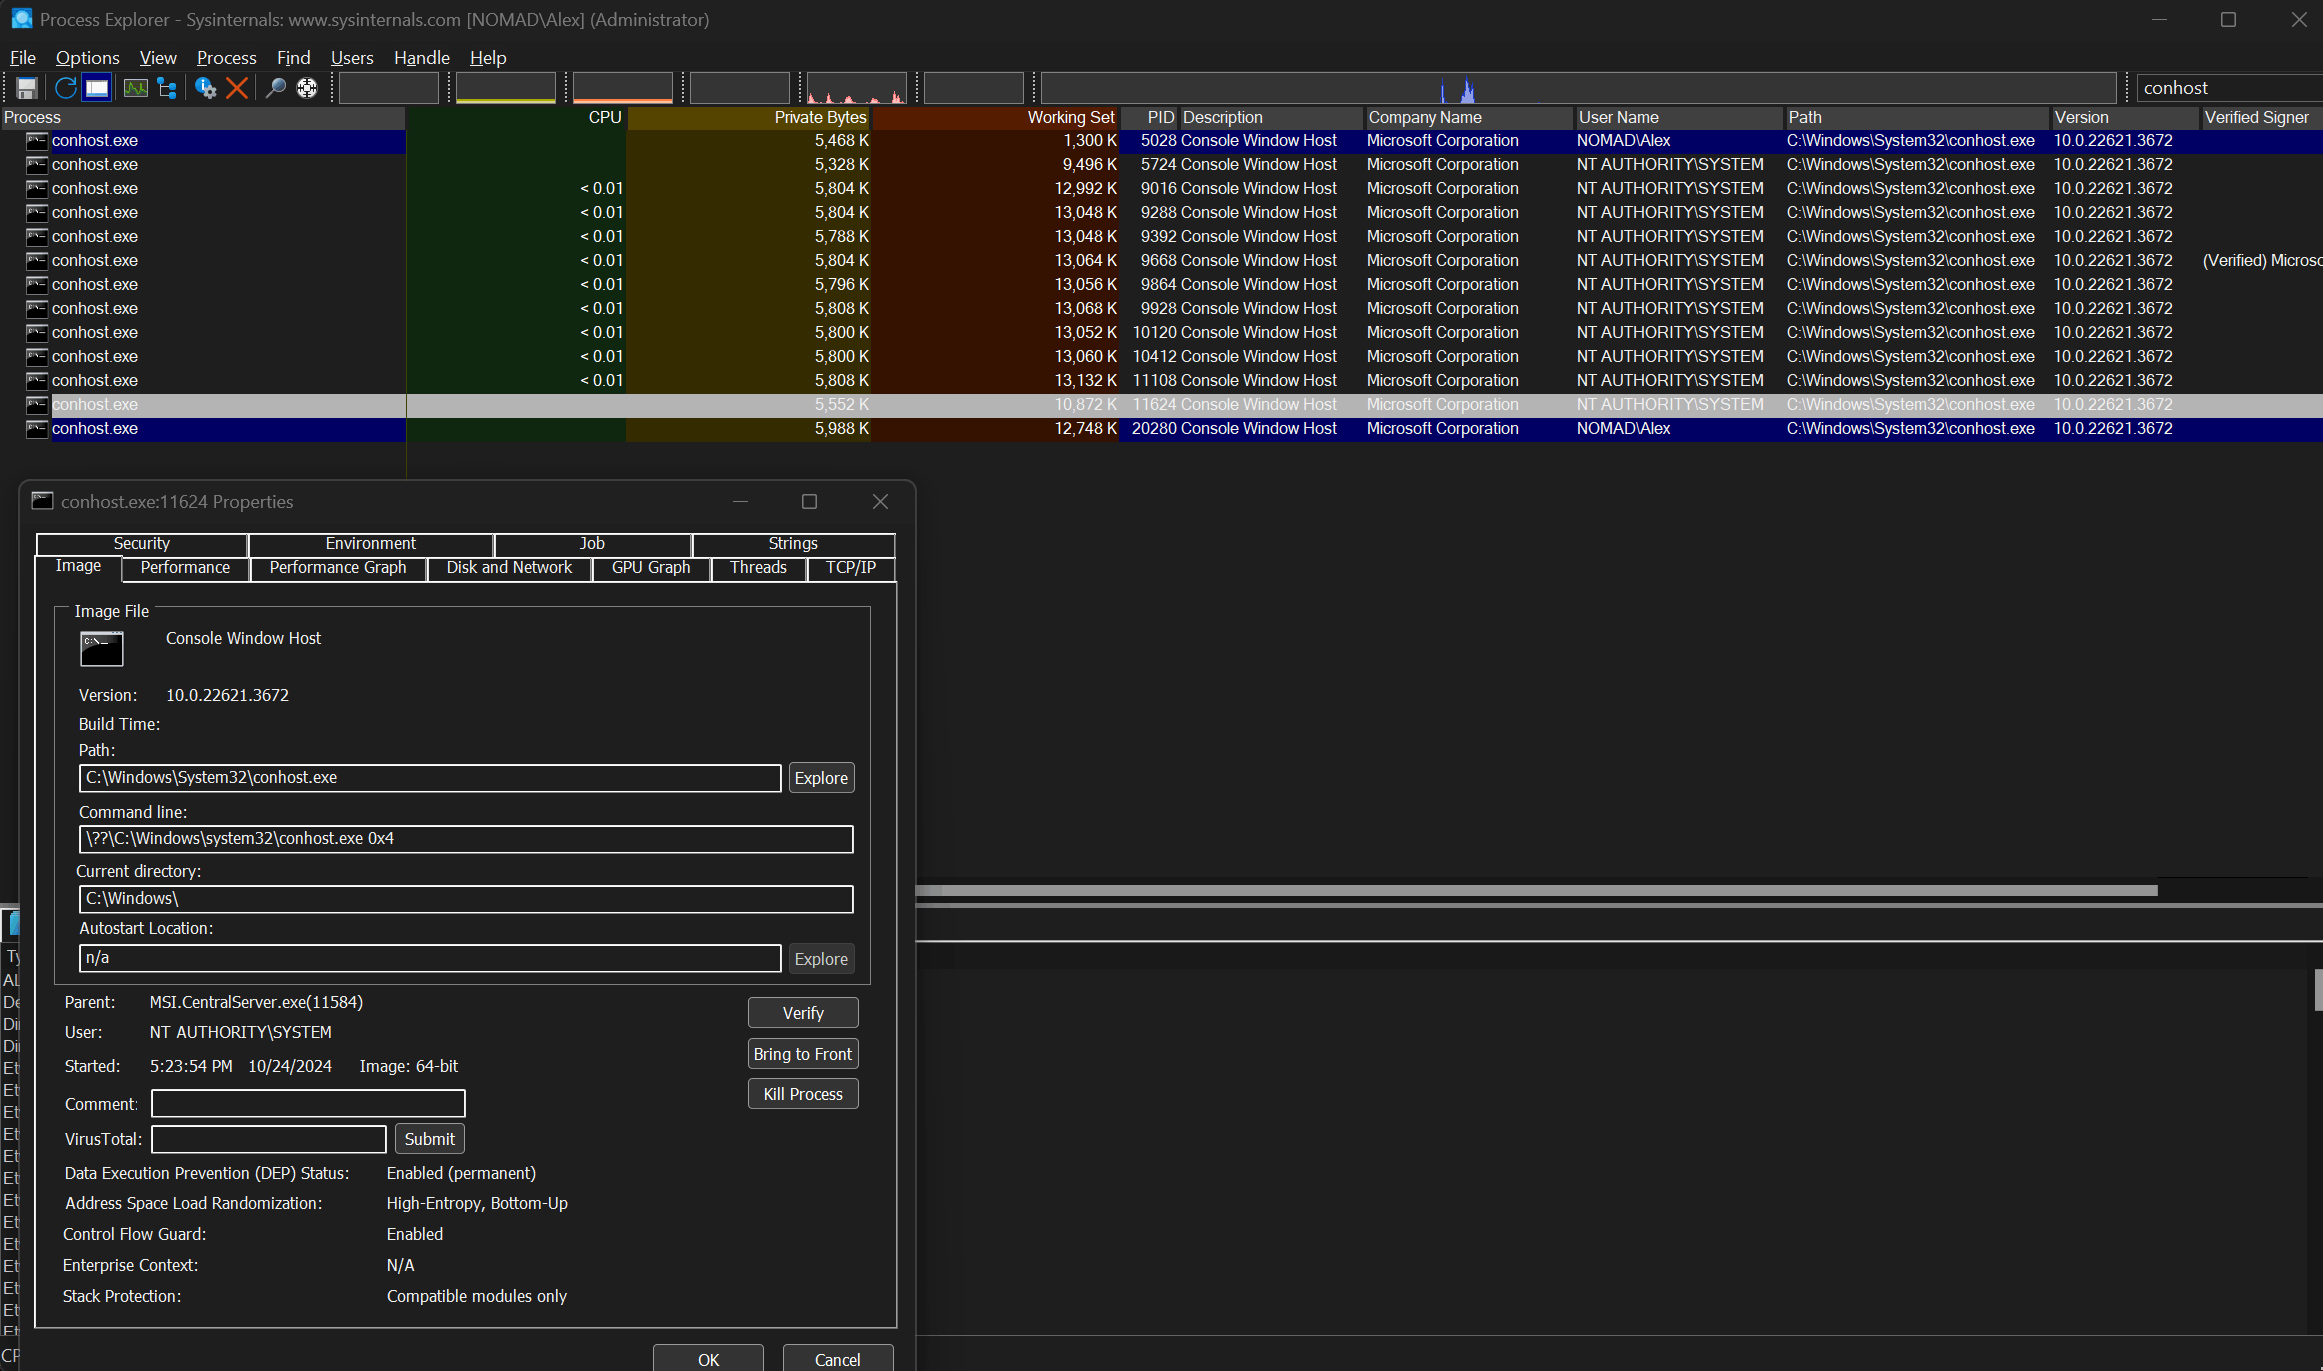Click inside the Comment input field
This screenshot has width=2323, height=1371.
tap(308, 1104)
